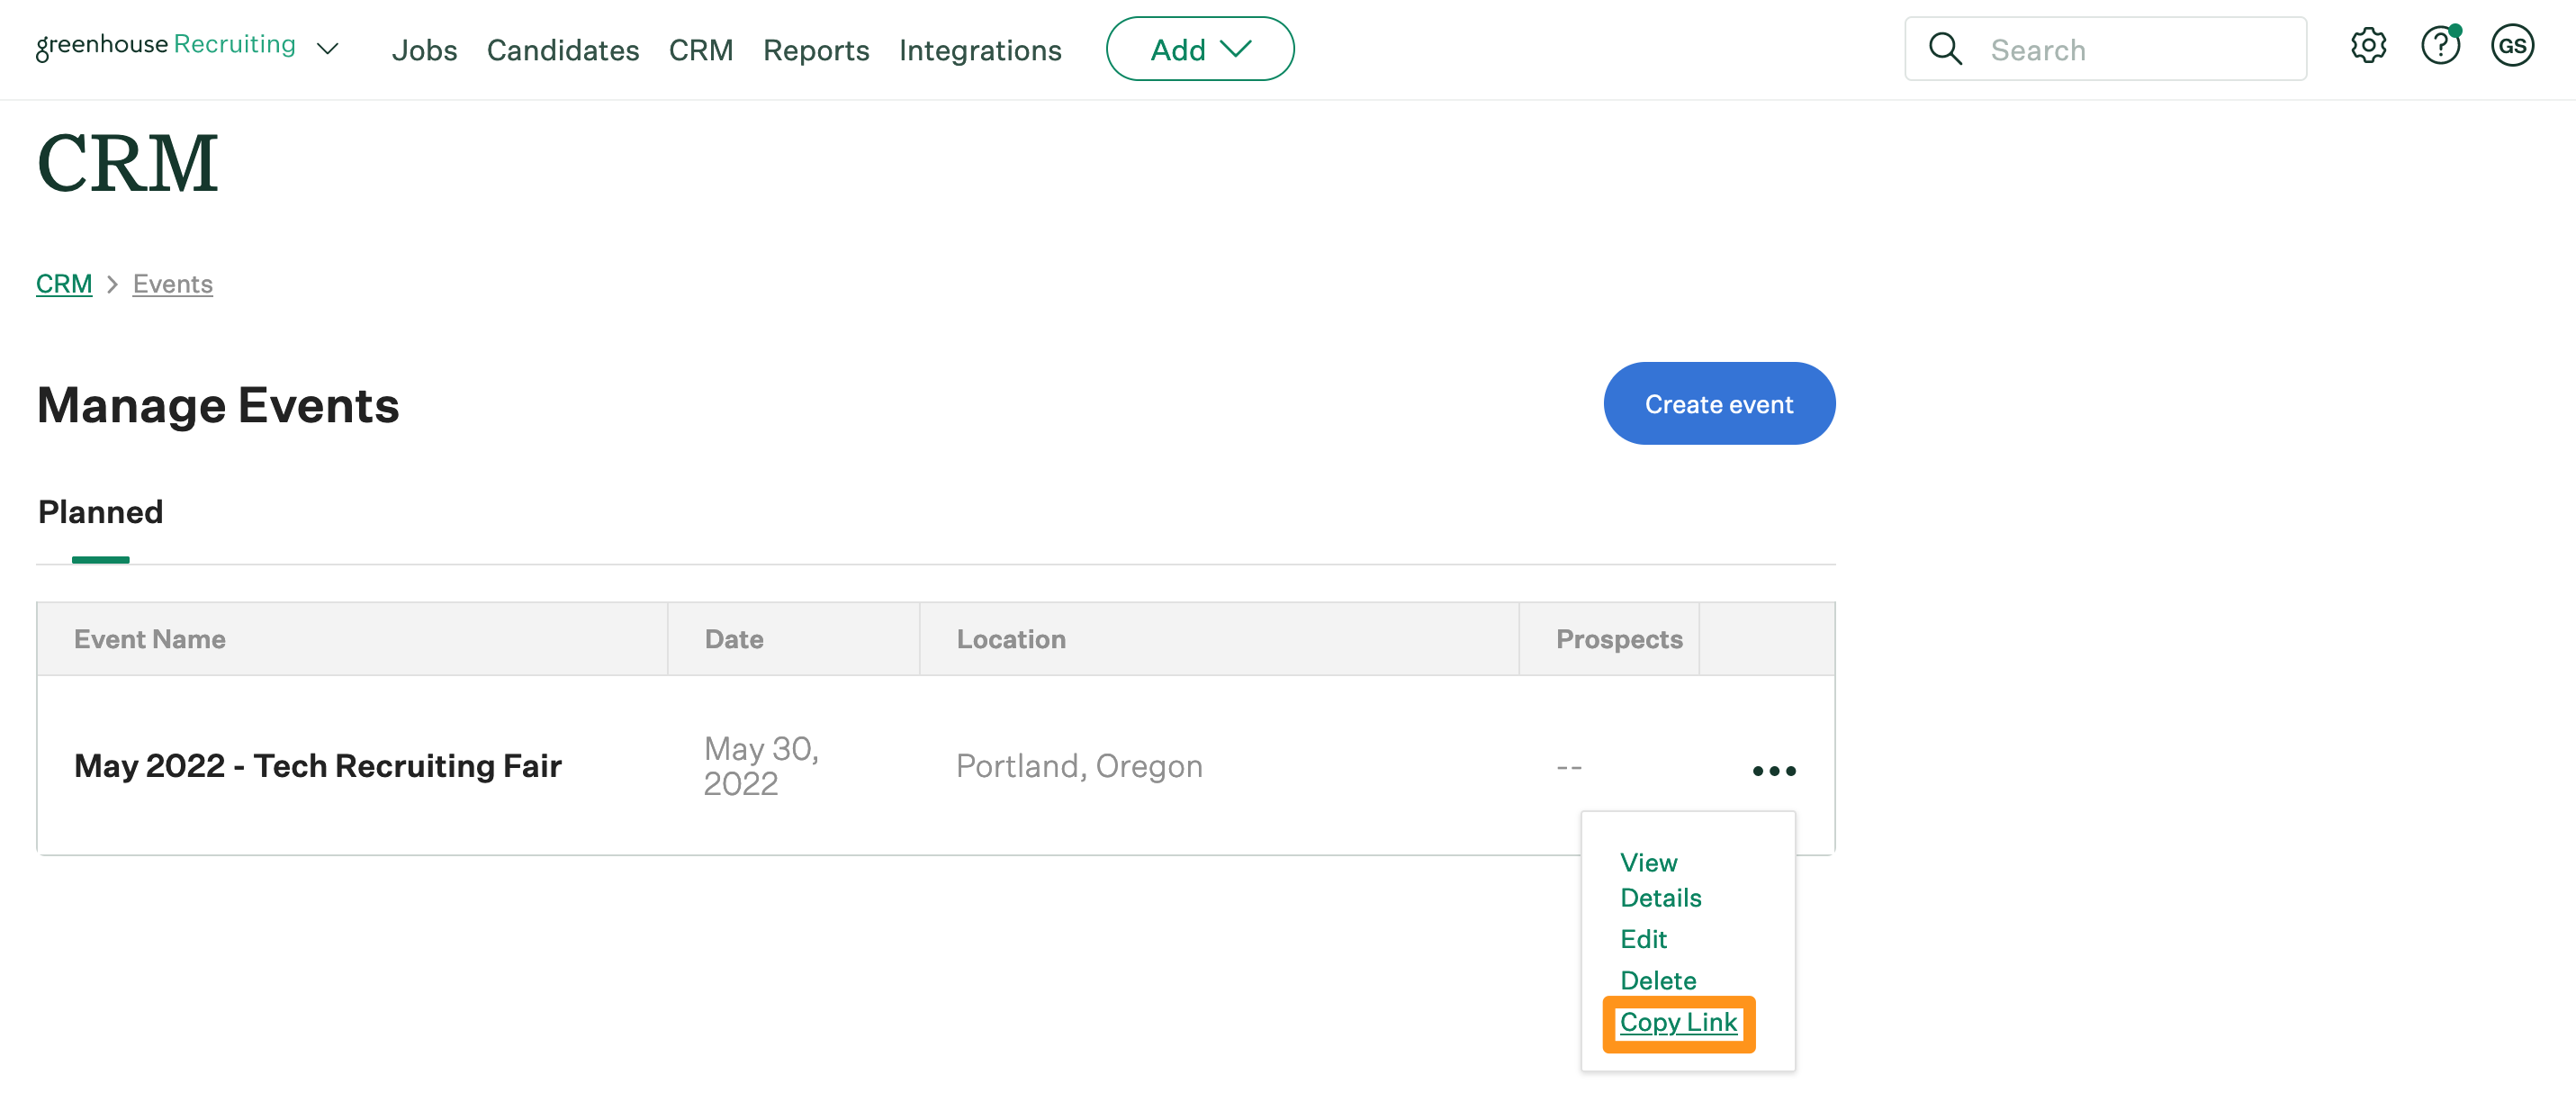Screen dimensions: 2576x1120
Task: Open Integrations in top navigation
Action: (980, 50)
